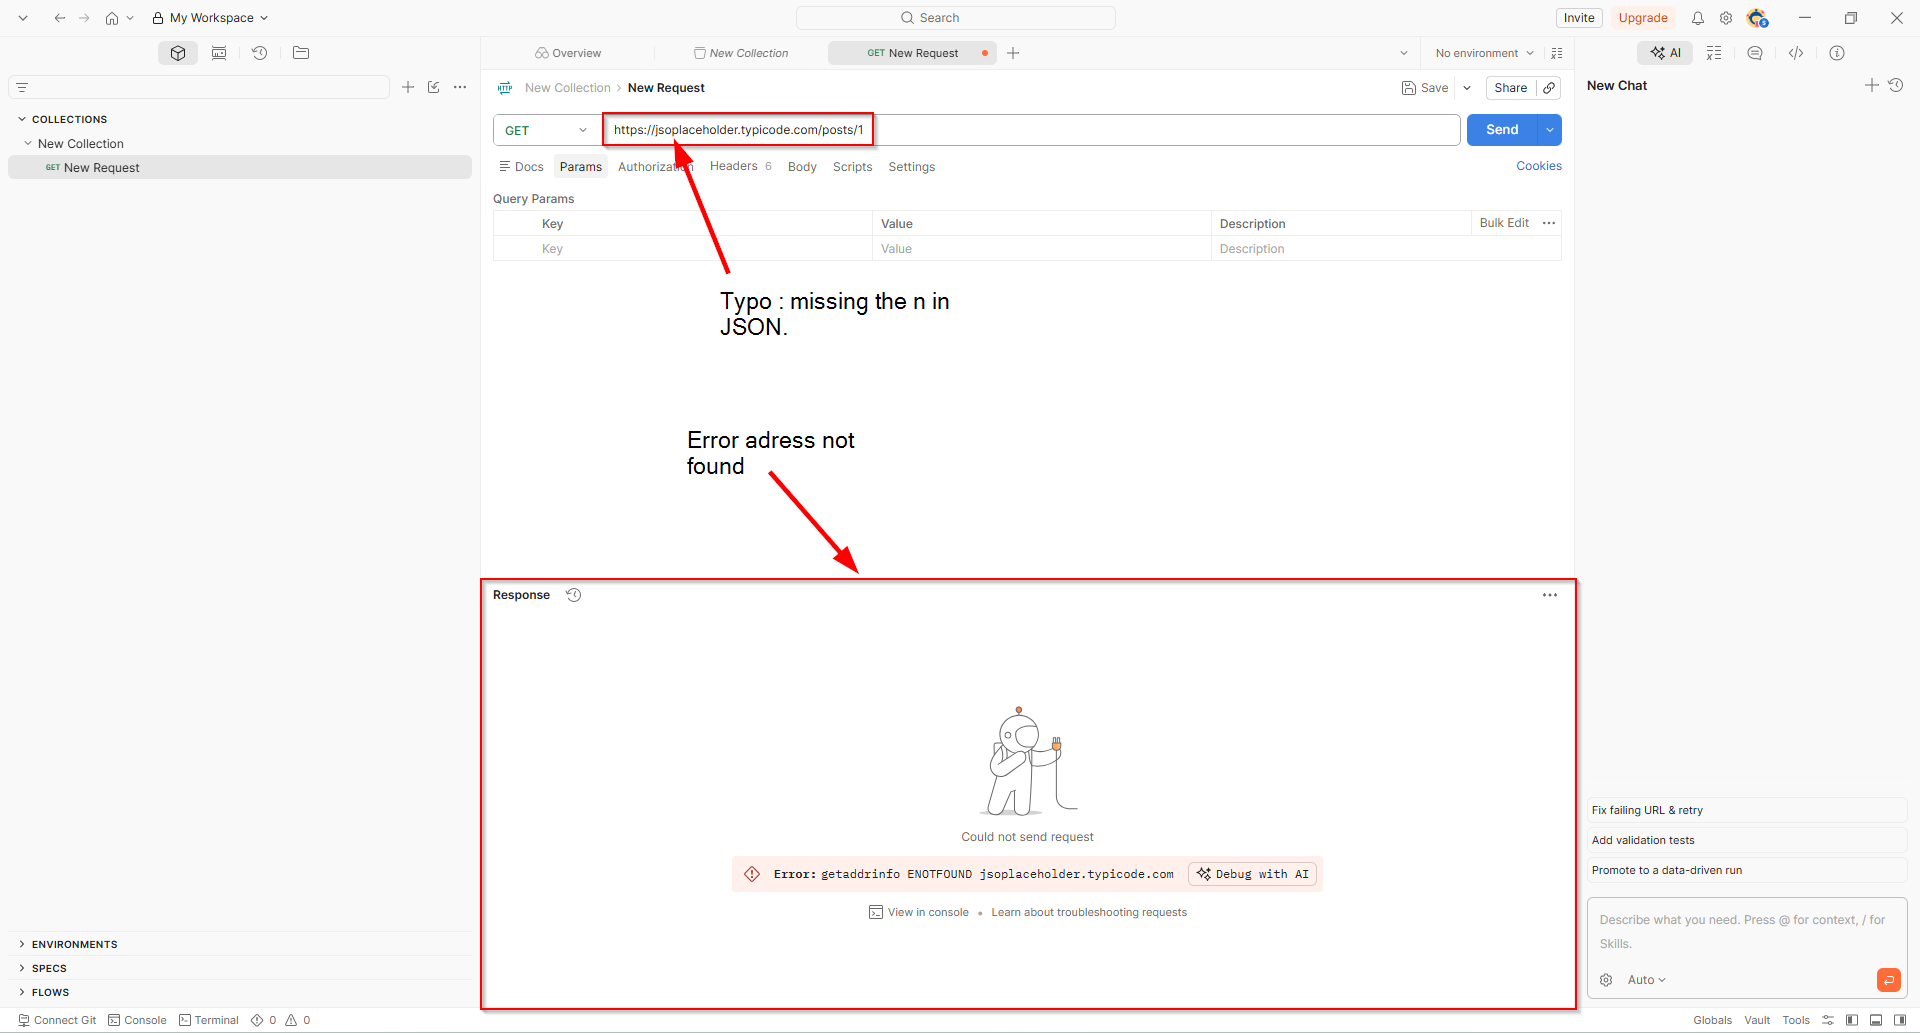Screen dimensions: 1920x1033
Task: Click the user avatar icon
Action: point(1757,18)
